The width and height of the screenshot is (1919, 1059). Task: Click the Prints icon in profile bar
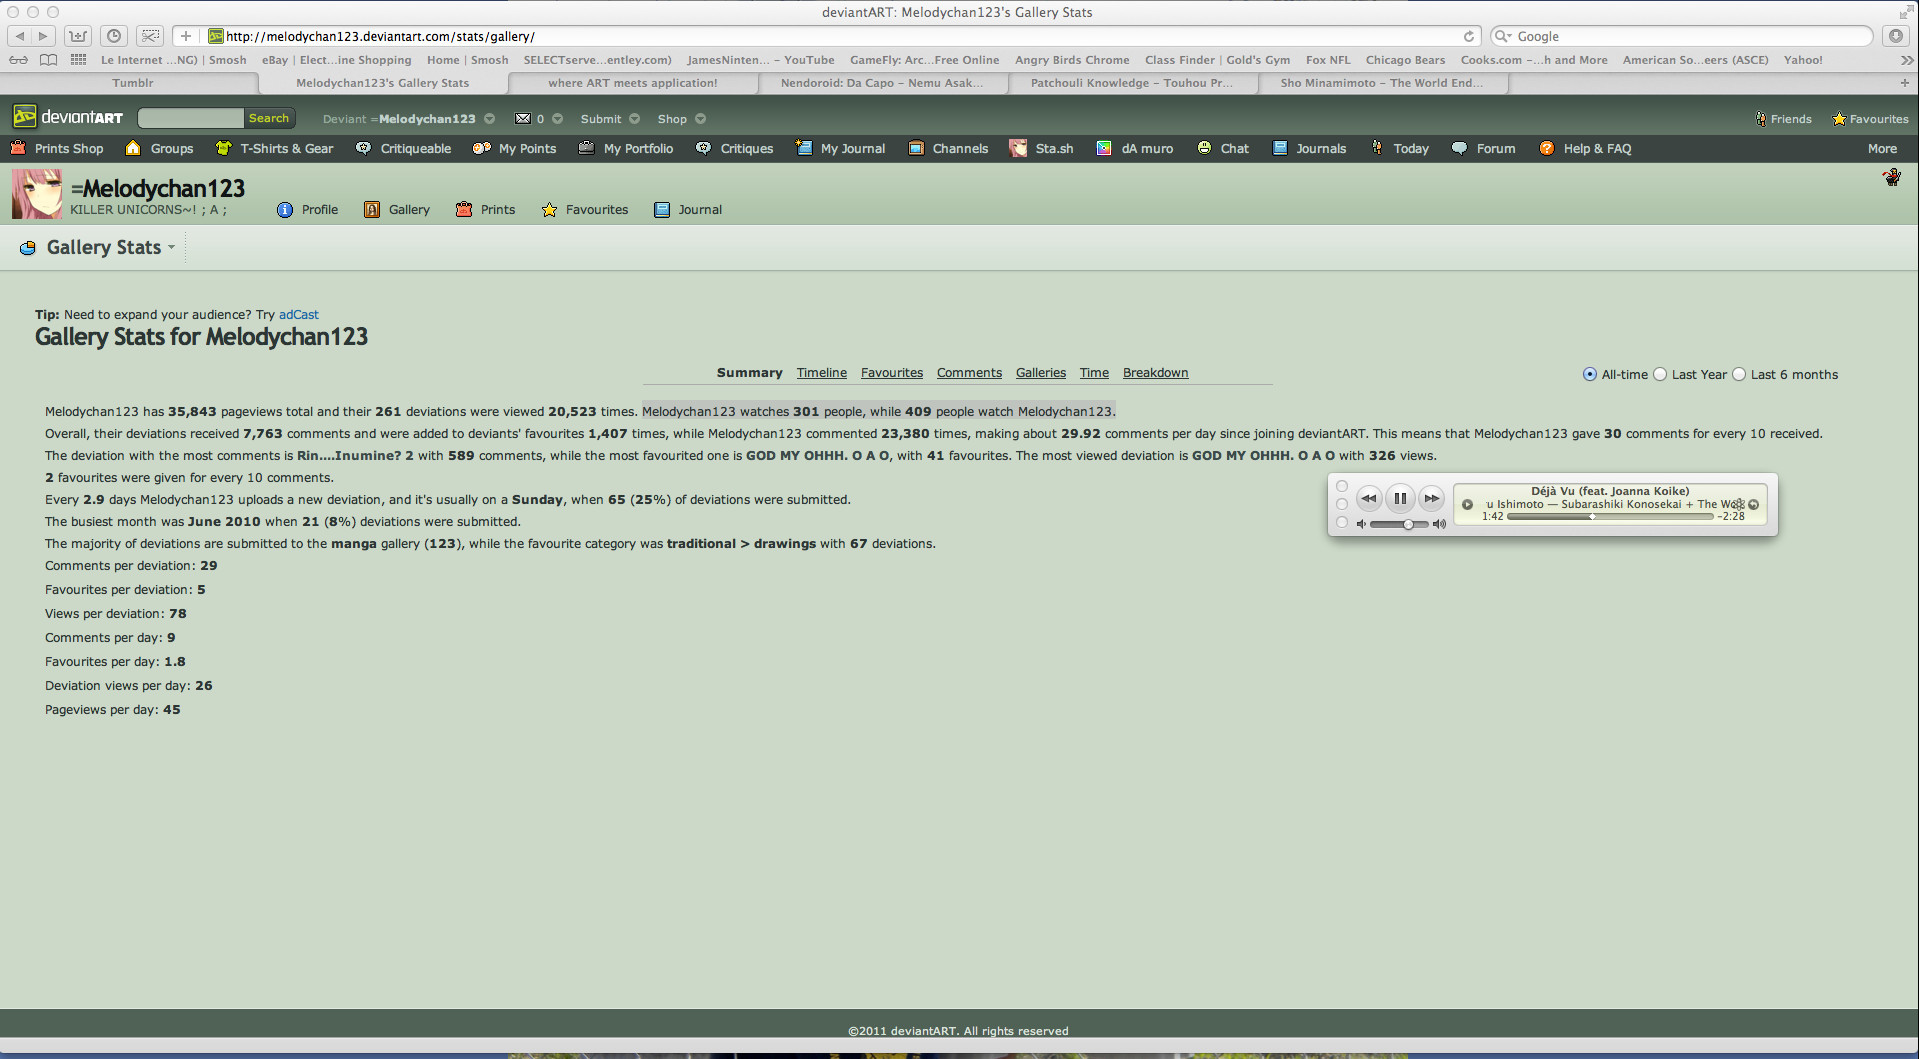pyautogui.click(x=464, y=210)
